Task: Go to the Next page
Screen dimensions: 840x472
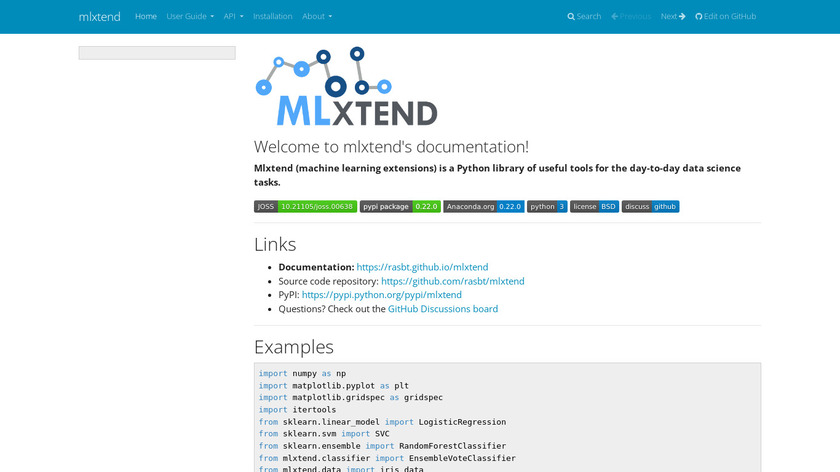Action: tap(673, 17)
